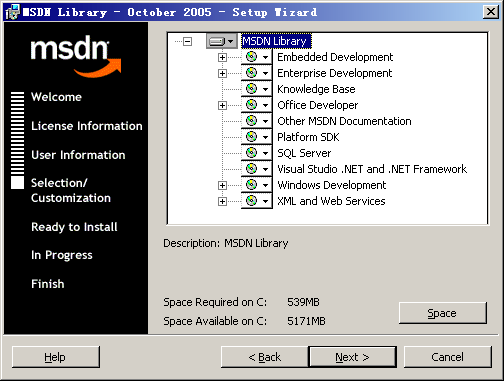Select Other MSDN Documentation item
Image resolution: width=504 pixels, height=381 pixels.
click(x=344, y=121)
